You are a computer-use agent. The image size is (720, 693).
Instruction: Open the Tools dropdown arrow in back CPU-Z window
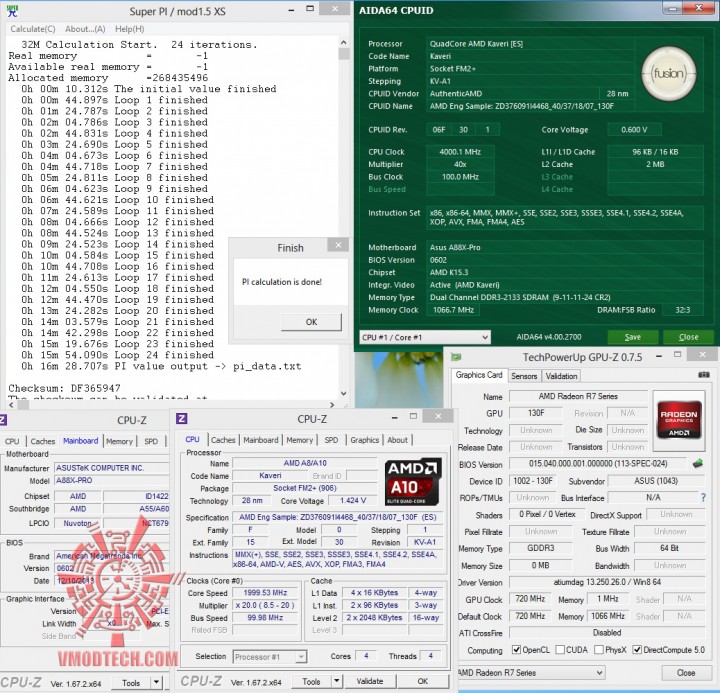[x=157, y=682]
